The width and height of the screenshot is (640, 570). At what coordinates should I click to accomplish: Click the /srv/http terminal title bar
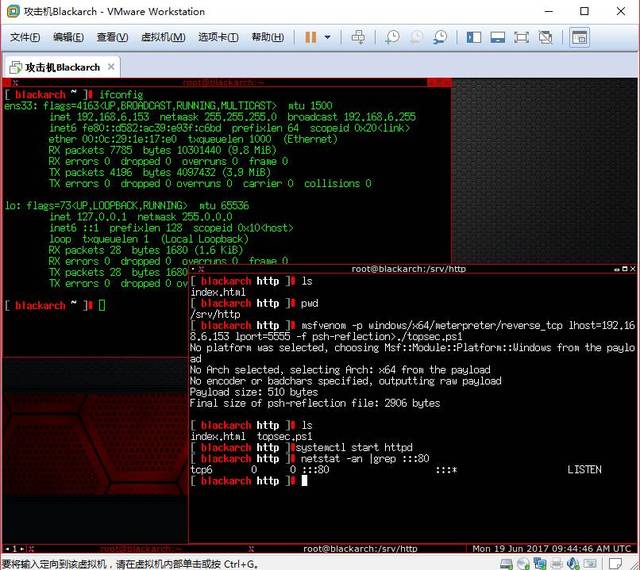[x=409, y=269]
